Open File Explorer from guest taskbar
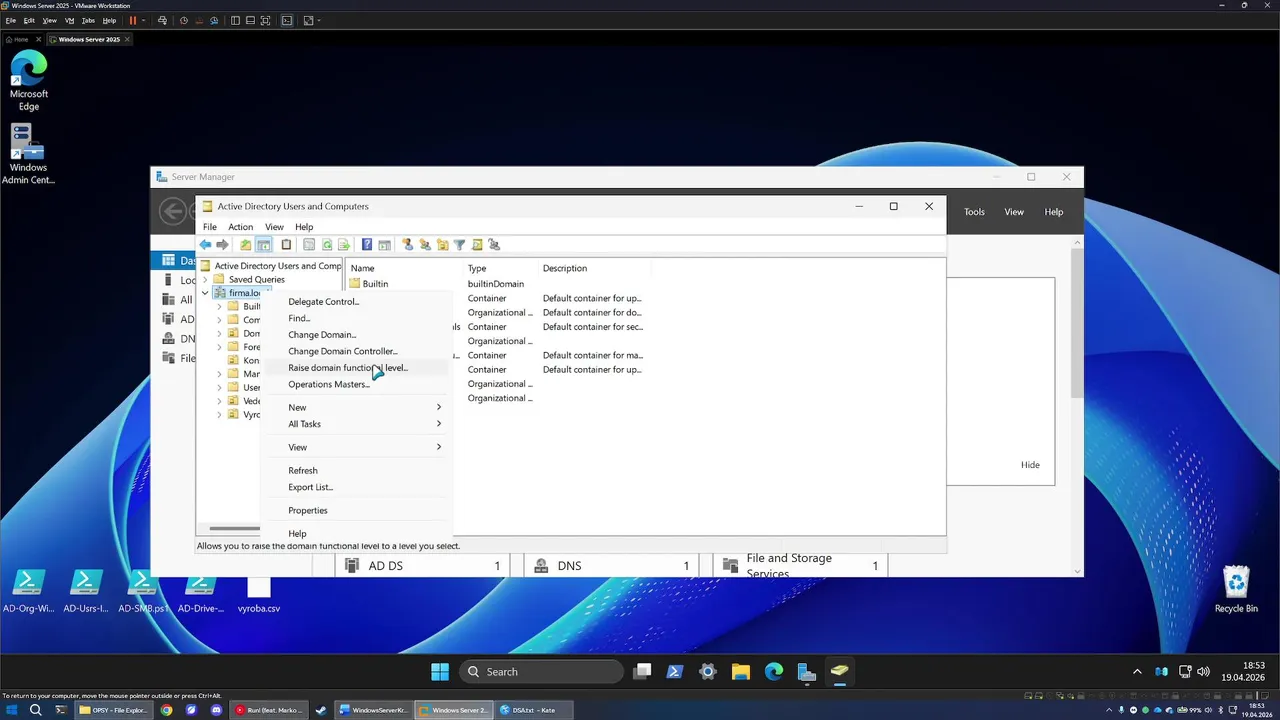 pyautogui.click(x=741, y=671)
